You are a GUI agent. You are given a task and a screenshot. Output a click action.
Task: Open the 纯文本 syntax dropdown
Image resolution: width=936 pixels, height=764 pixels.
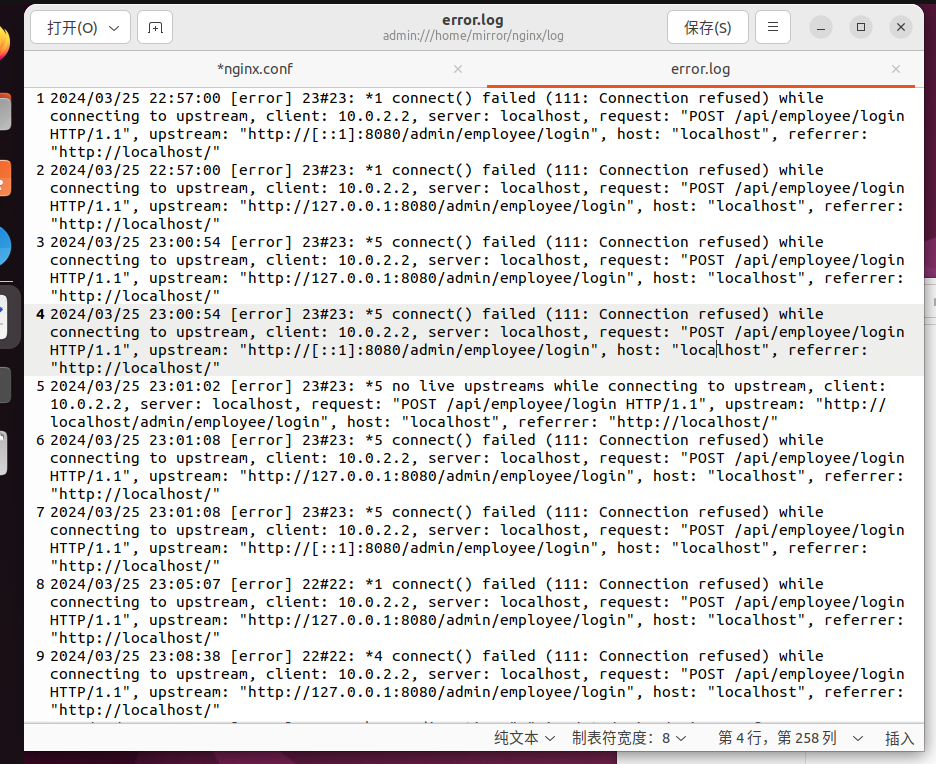(524, 738)
